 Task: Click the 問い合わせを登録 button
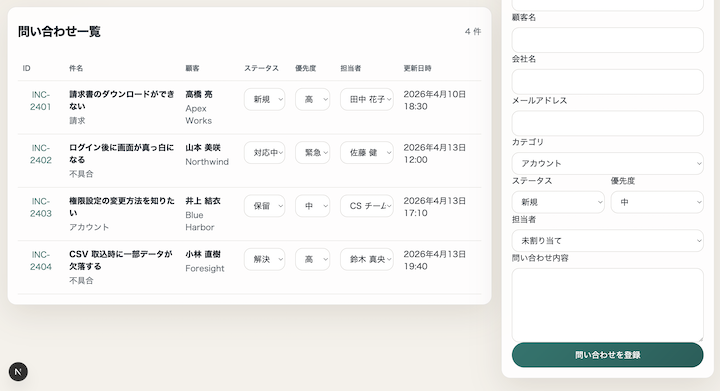click(x=608, y=355)
